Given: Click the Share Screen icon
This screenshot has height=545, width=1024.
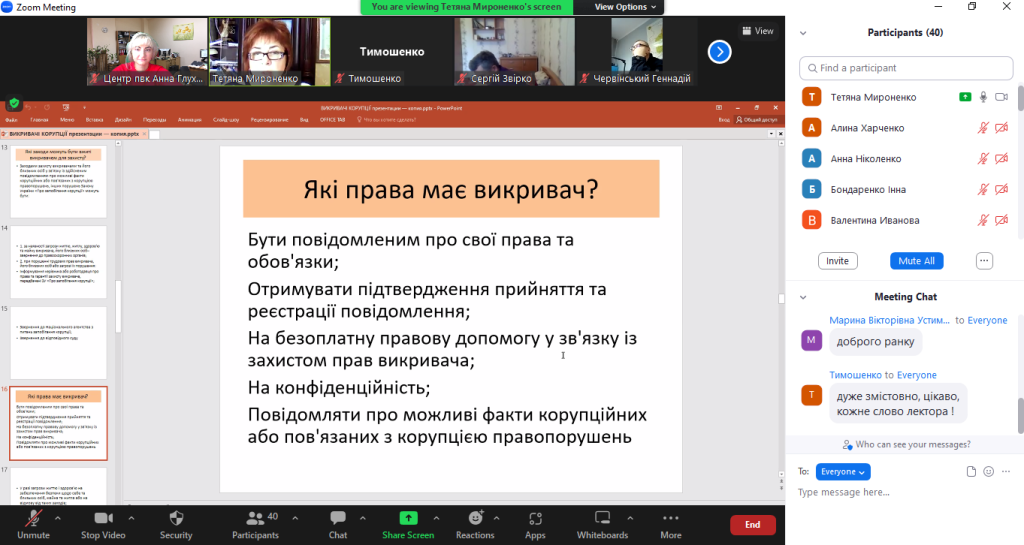Looking at the screenshot, I should (x=408, y=518).
